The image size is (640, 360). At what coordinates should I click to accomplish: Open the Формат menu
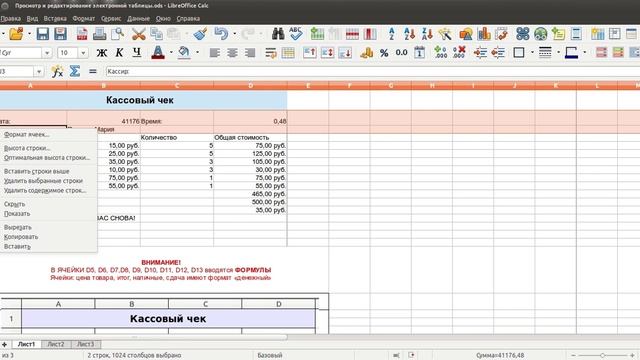pos(84,18)
